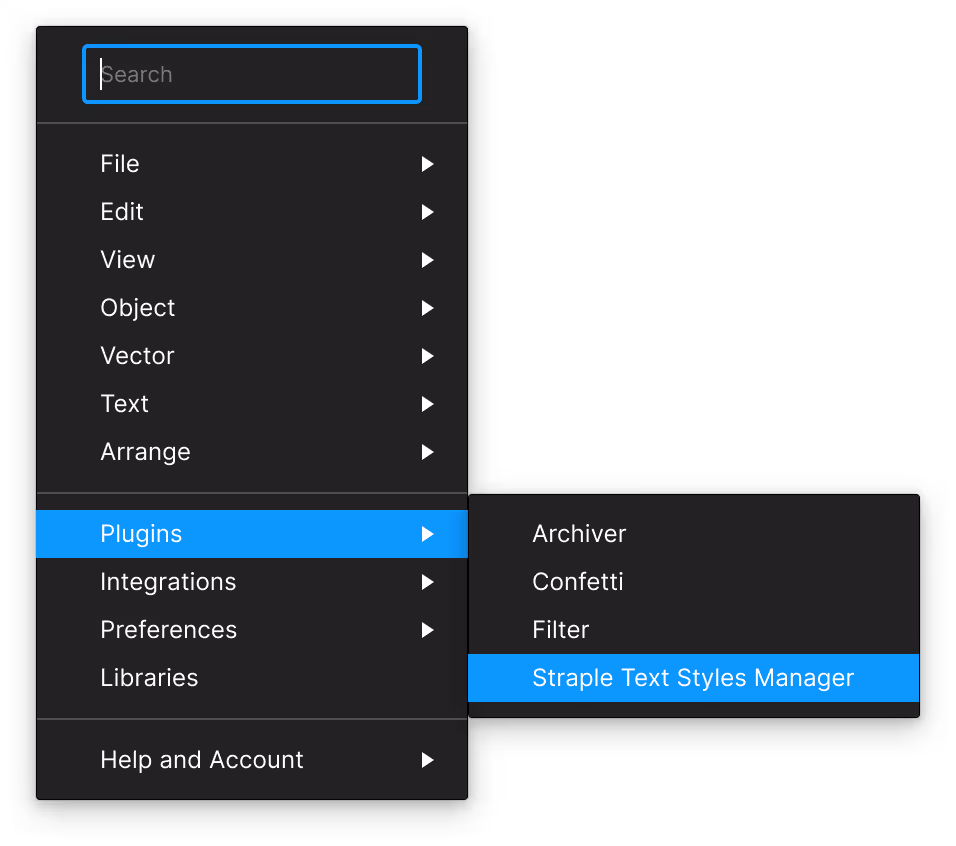
Task: Launch Straple Text Styles Manager plugin
Action: pos(694,678)
